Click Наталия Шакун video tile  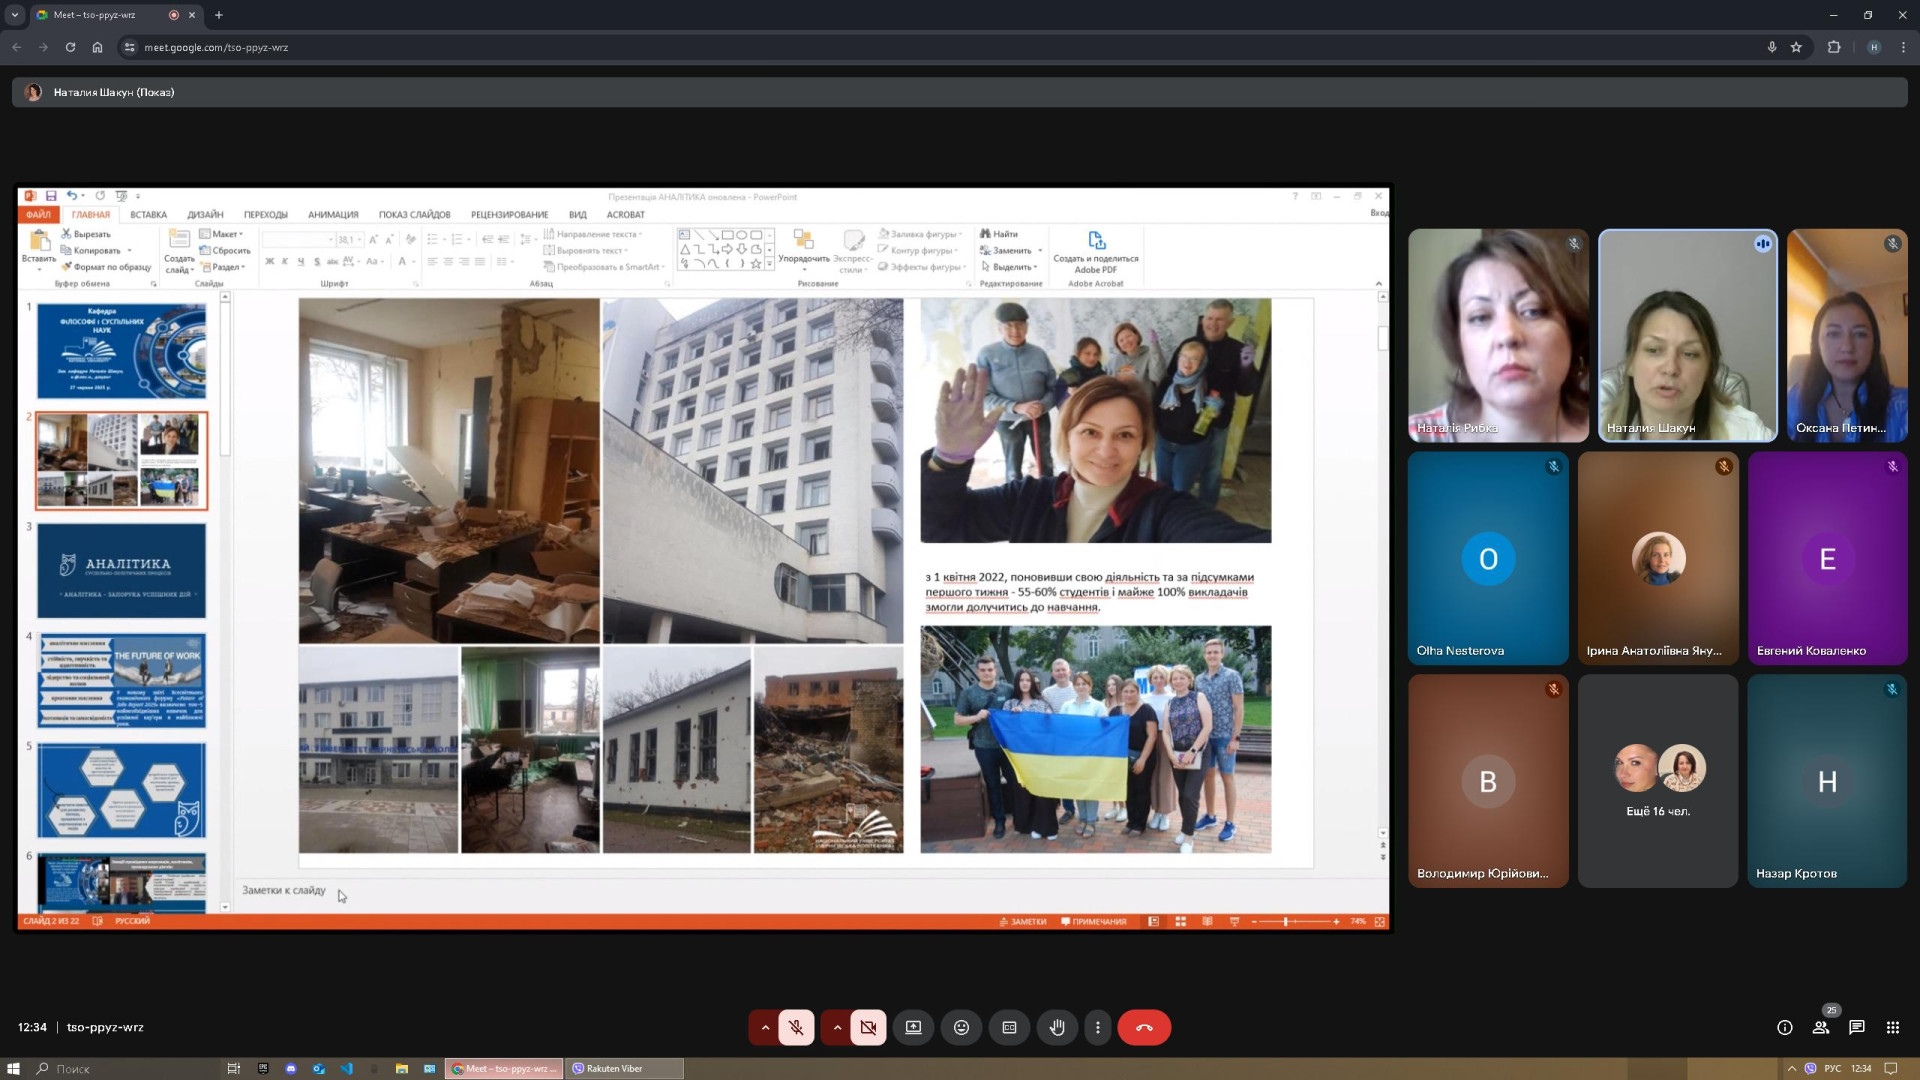(x=1687, y=335)
